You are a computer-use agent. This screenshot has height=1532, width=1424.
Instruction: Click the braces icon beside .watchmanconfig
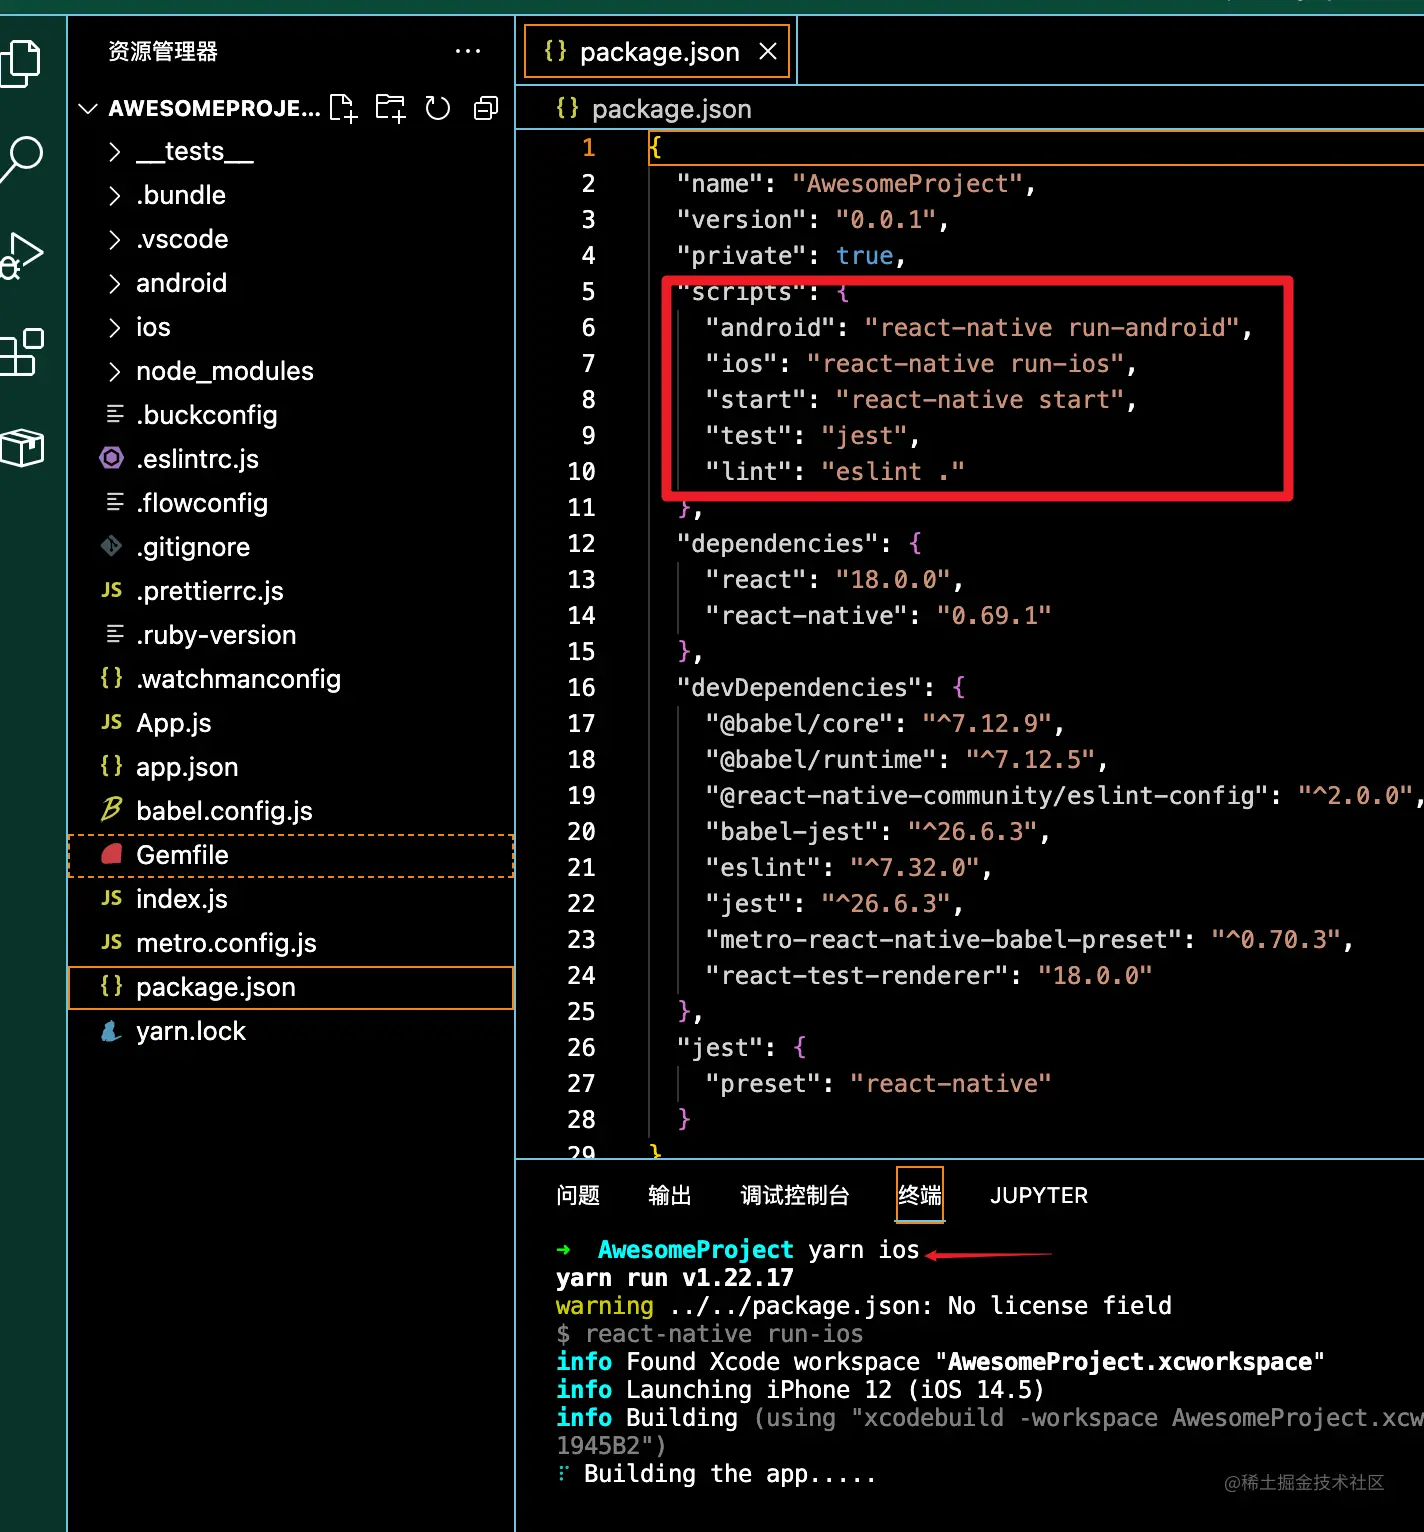point(112,678)
